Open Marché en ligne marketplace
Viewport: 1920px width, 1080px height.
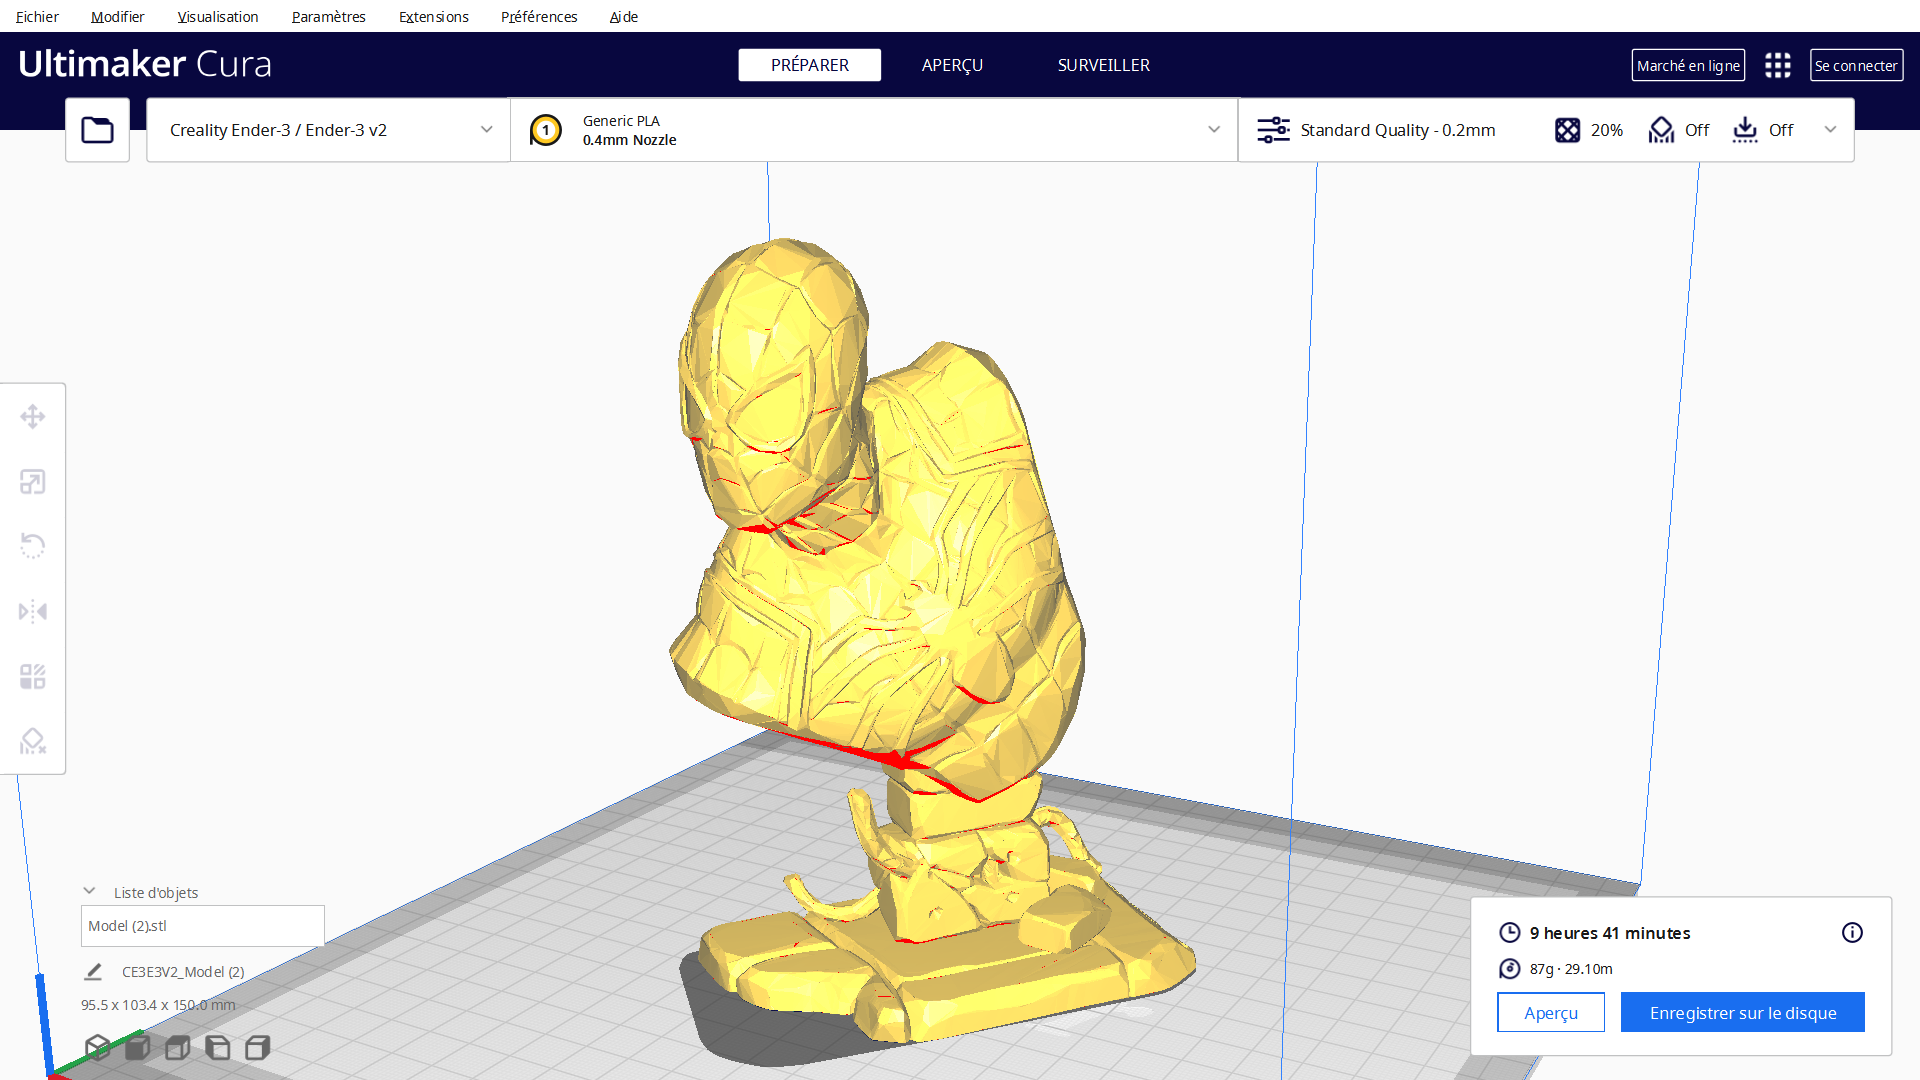(1688, 65)
